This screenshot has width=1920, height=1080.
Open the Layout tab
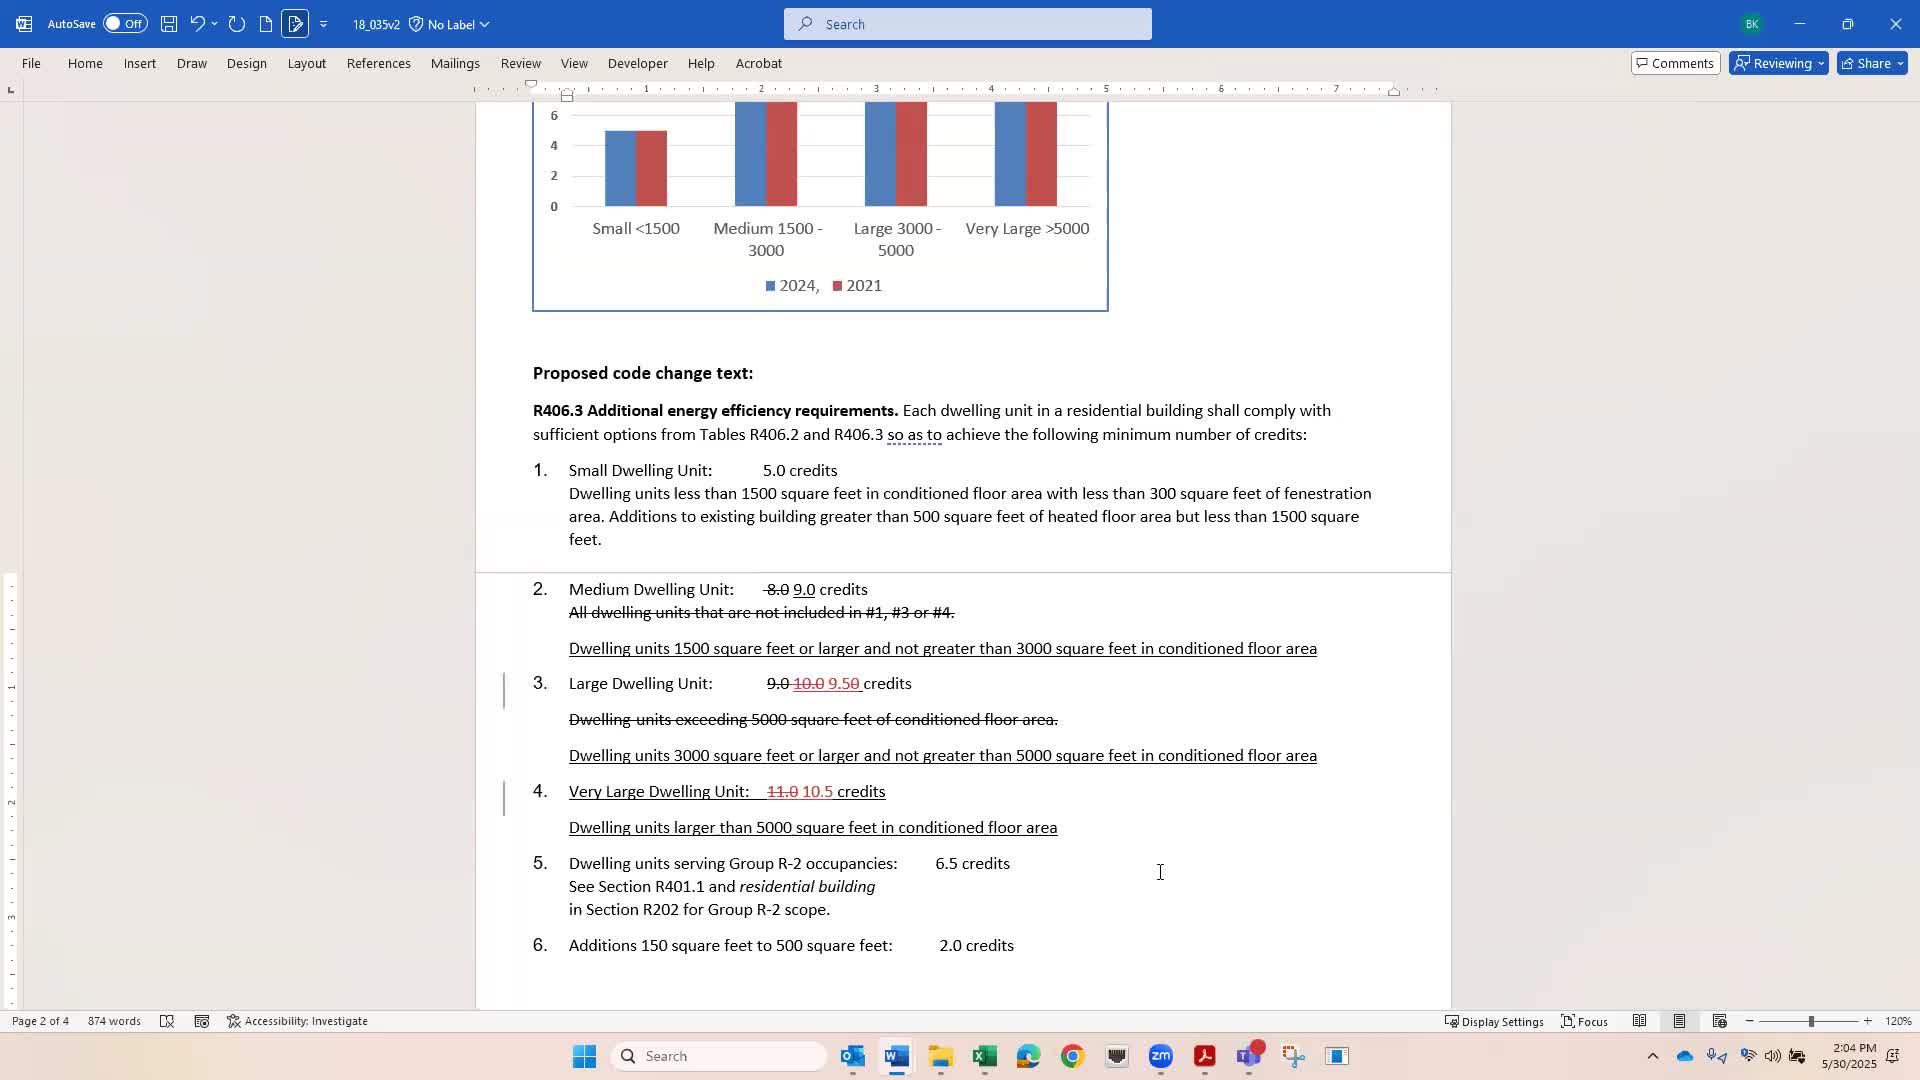tap(307, 63)
